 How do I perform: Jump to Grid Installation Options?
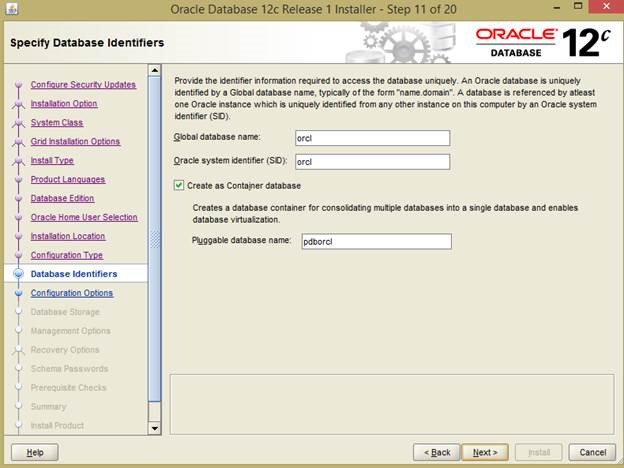75,142
